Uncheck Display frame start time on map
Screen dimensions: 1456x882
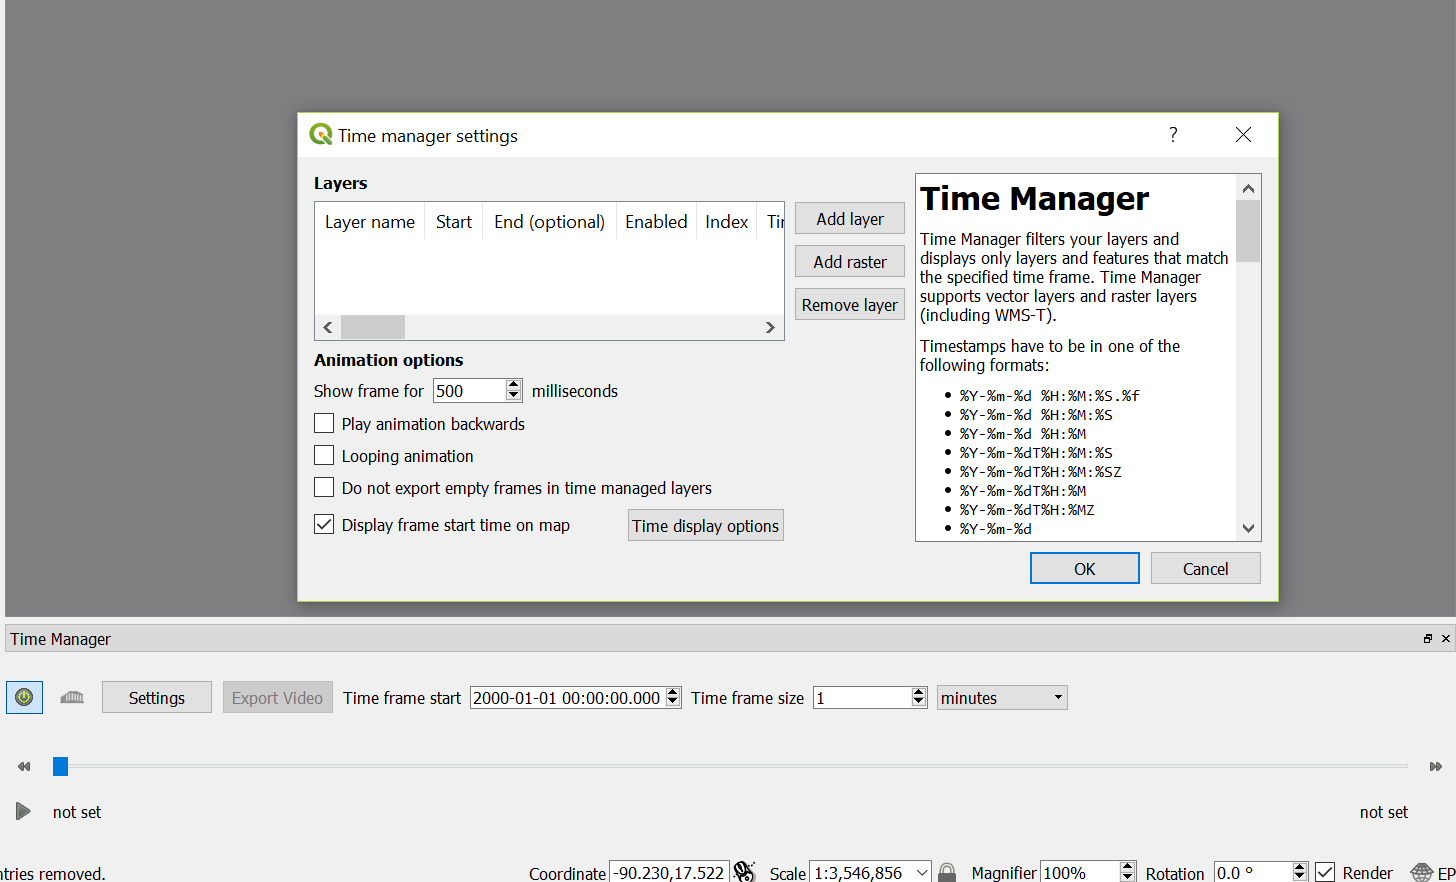pos(324,524)
